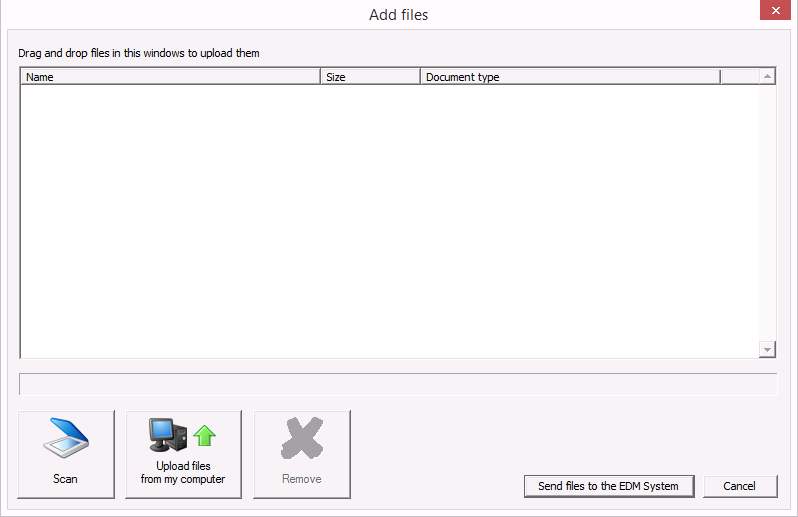Sort files by the Name column header
798x517 pixels.
click(170, 77)
